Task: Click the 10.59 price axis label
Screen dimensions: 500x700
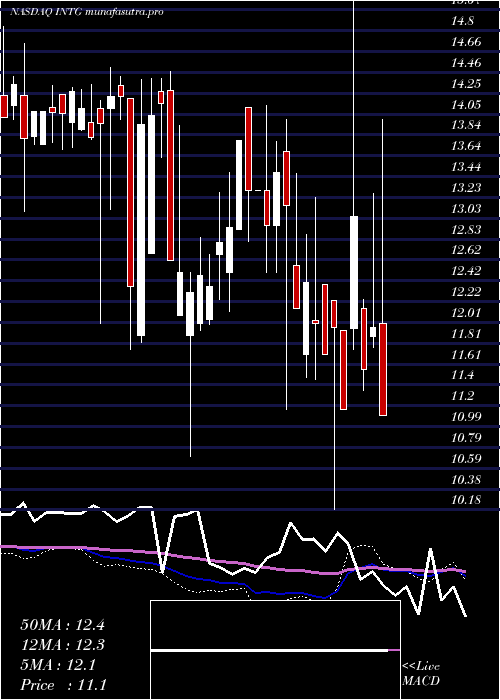Action: [467, 459]
